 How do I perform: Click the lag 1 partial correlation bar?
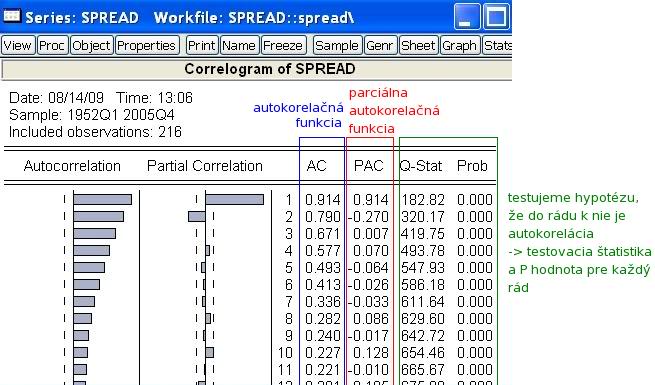(x=235, y=200)
